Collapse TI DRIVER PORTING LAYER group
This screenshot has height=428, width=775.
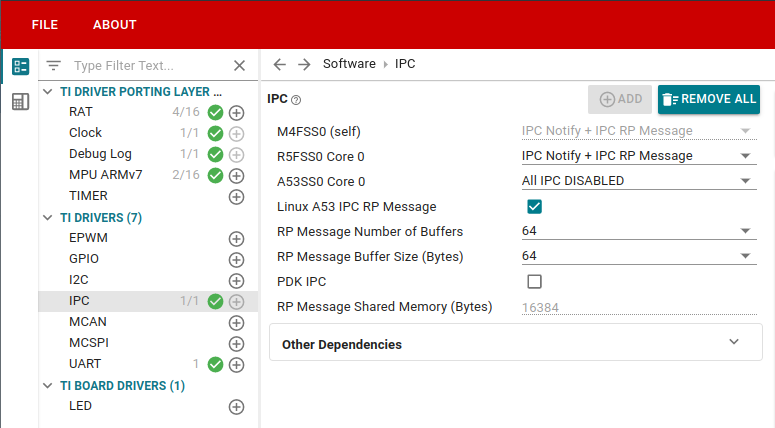pos(48,91)
